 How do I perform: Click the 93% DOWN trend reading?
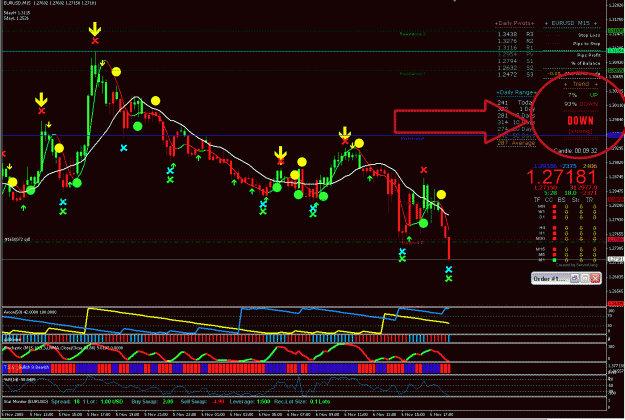pos(581,104)
